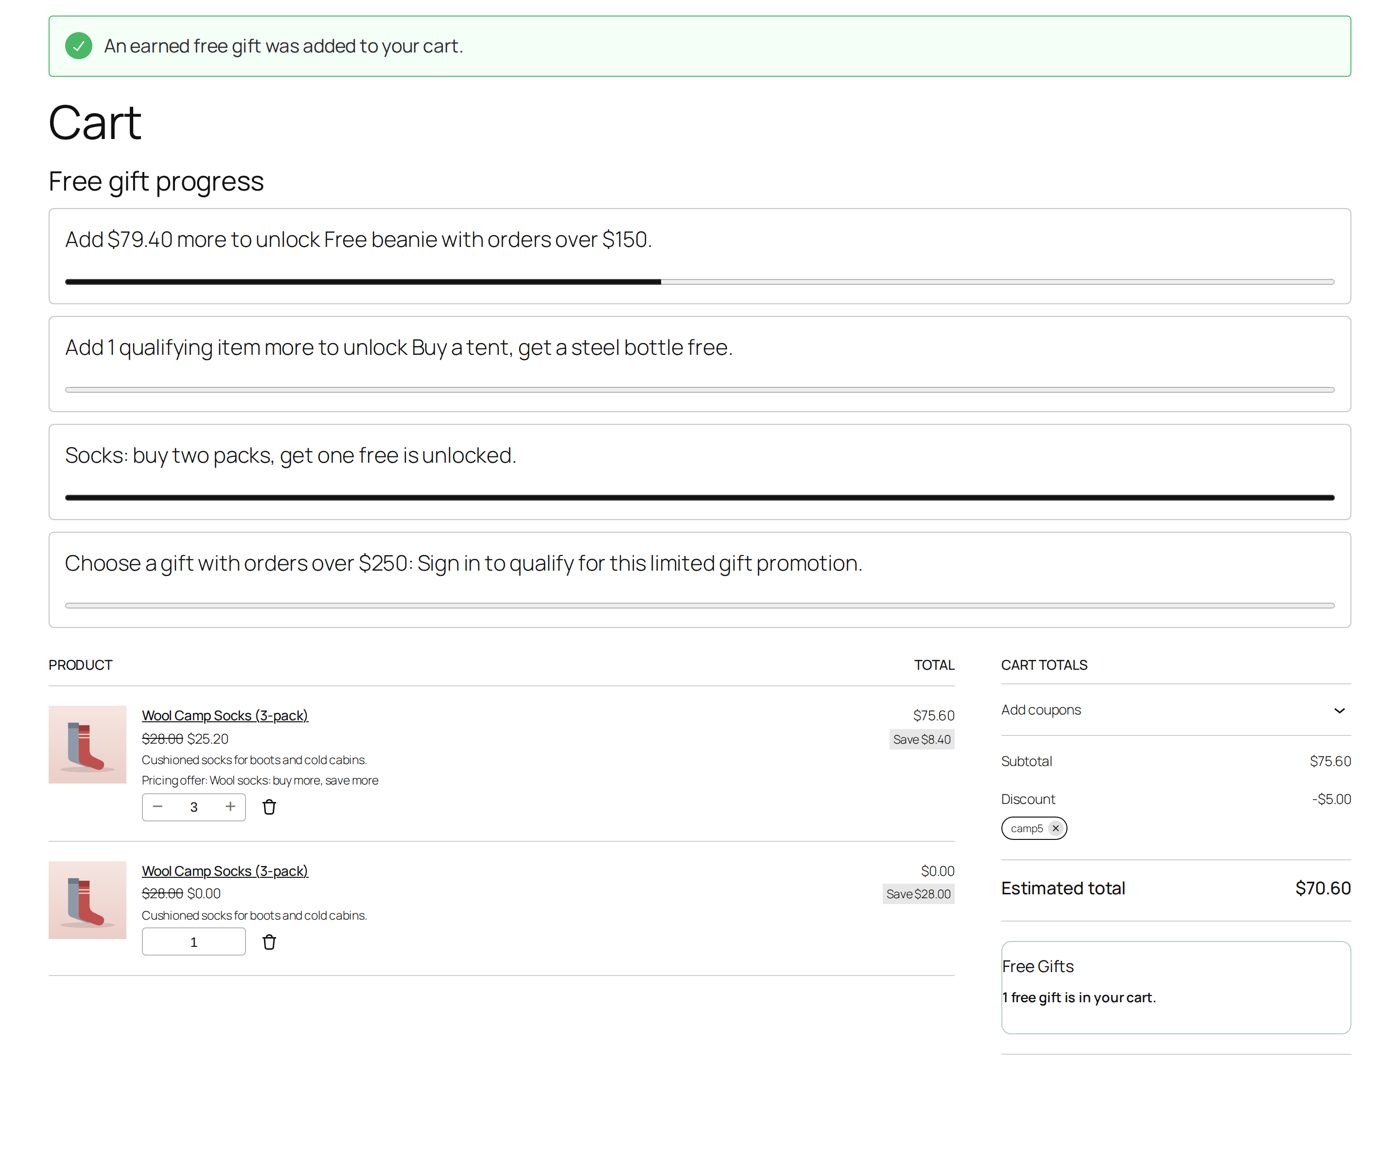This screenshot has height=1150, width=1400.
Task: Expand the Add coupons chevron
Action: coord(1339,710)
